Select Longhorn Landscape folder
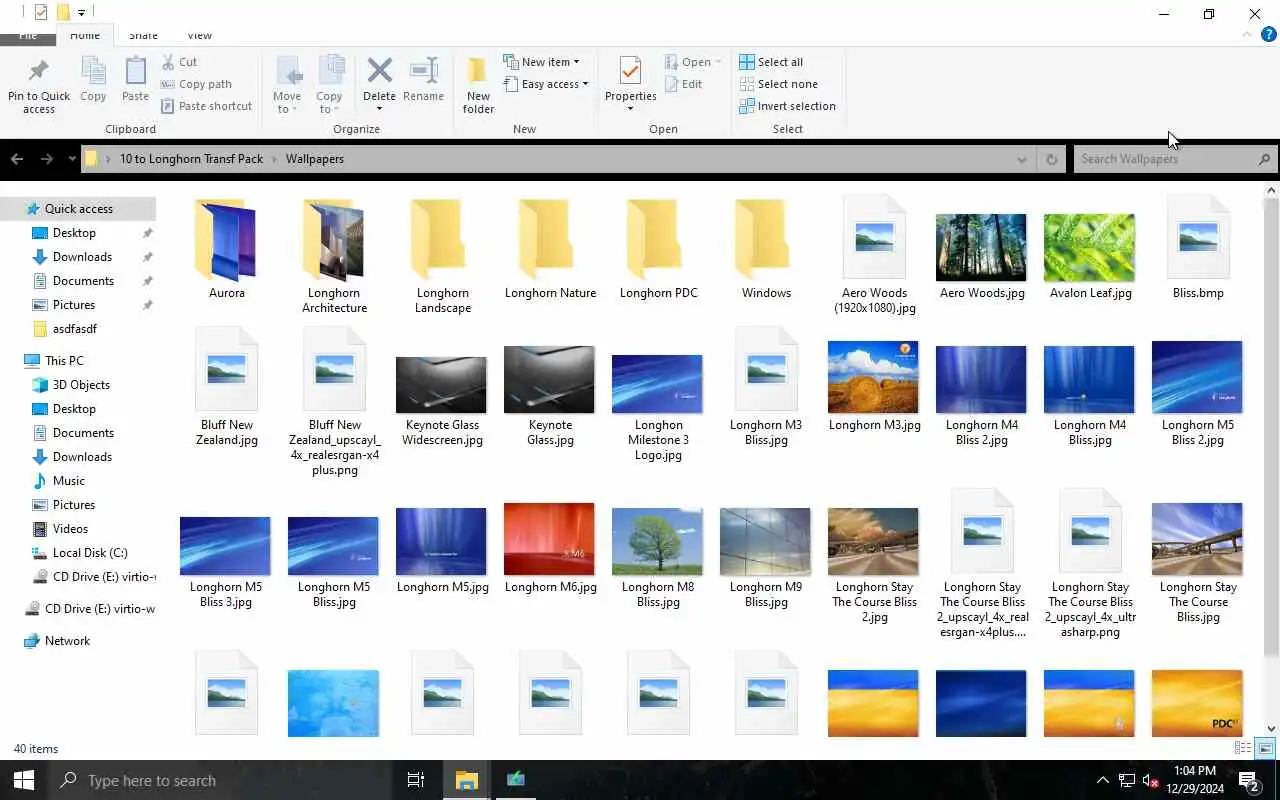The width and height of the screenshot is (1280, 800). (x=442, y=256)
